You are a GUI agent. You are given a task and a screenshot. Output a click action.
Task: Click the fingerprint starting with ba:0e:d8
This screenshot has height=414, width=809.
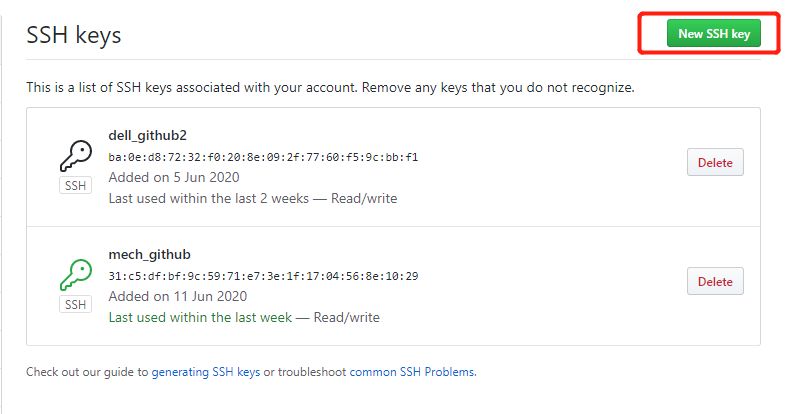pyautogui.click(x=263, y=157)
